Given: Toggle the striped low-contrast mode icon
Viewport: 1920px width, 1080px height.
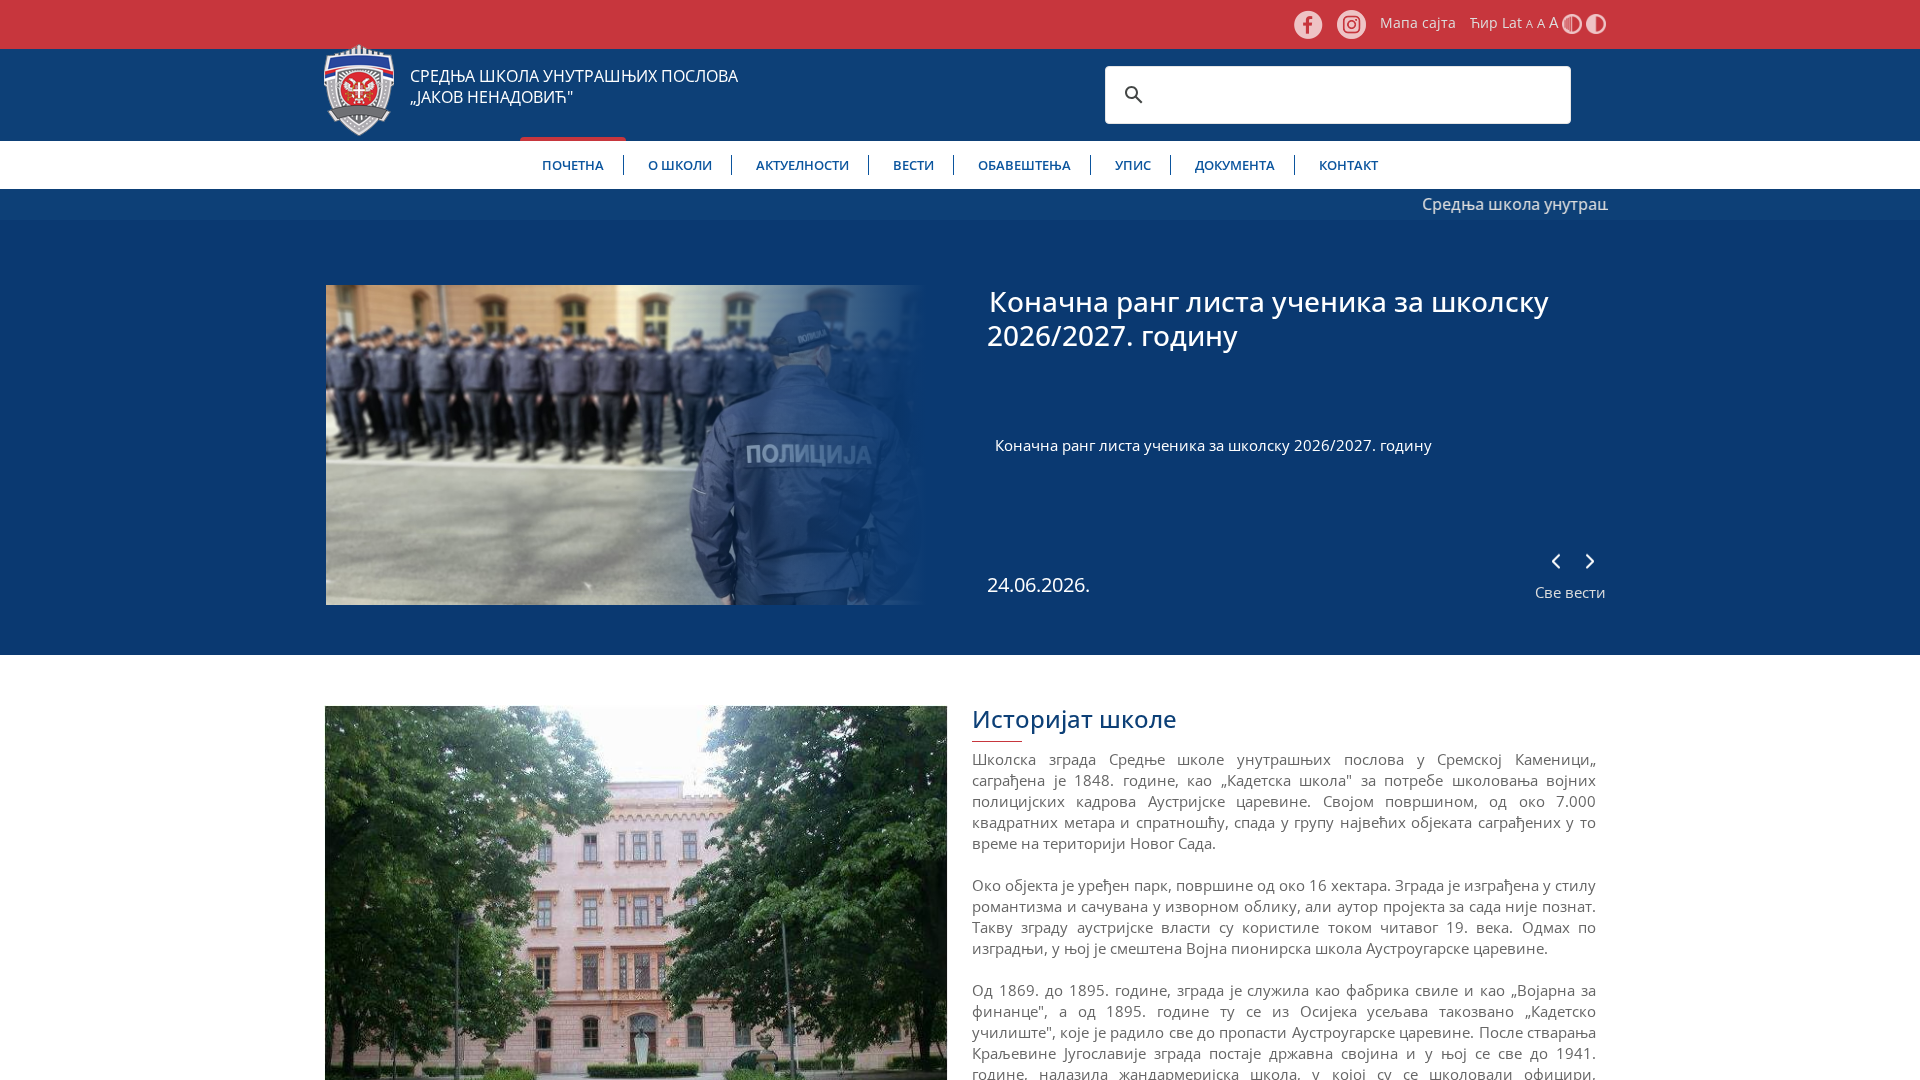Looking at the screenshot, I should point(1572,24).
